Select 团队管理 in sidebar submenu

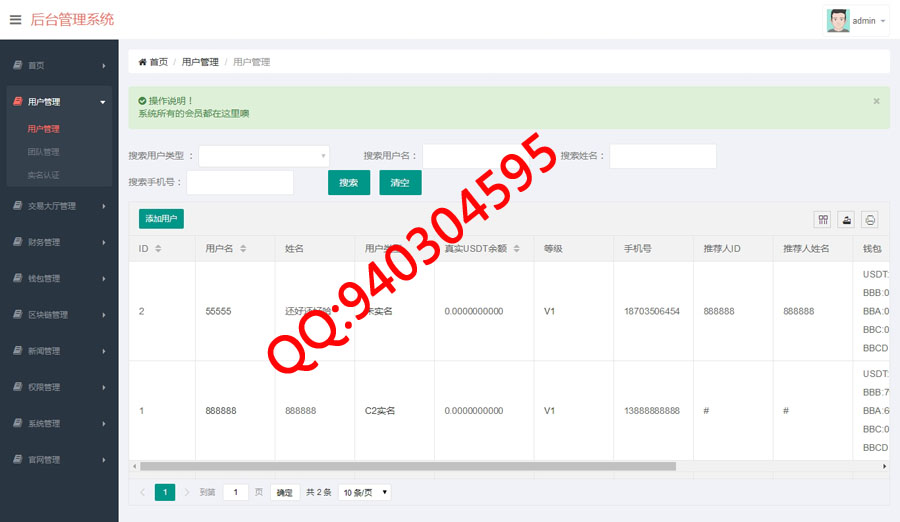[44, 152]
